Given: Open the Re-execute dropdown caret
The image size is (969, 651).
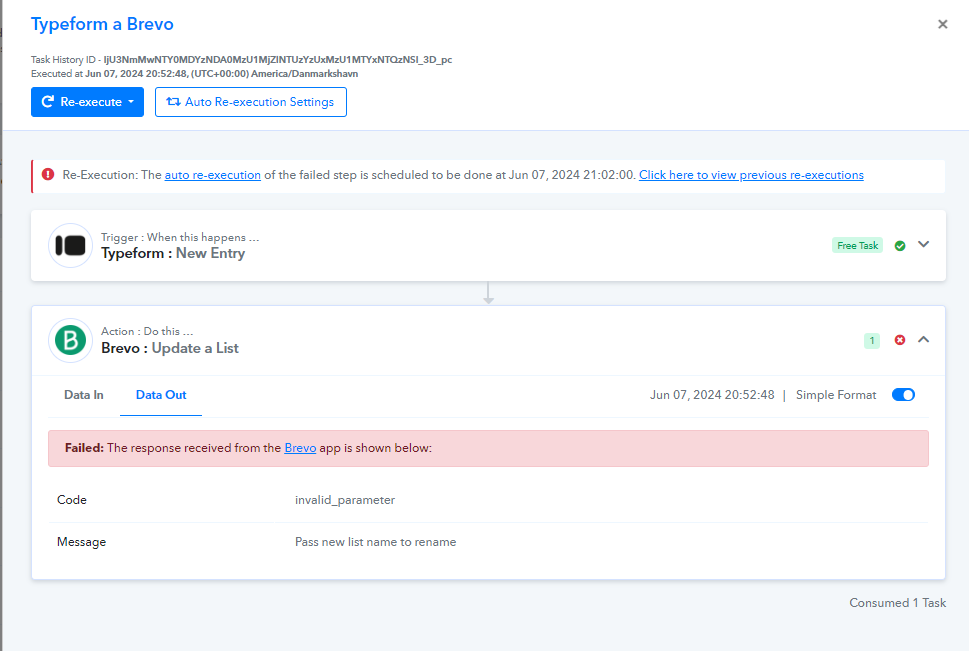Looking at the screenshot, I should point(131,101).
